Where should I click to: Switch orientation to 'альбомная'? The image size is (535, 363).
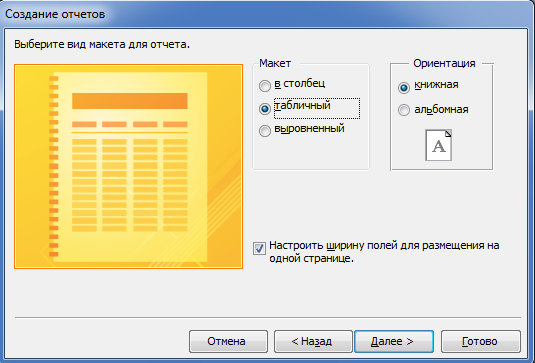coord(404,110)
